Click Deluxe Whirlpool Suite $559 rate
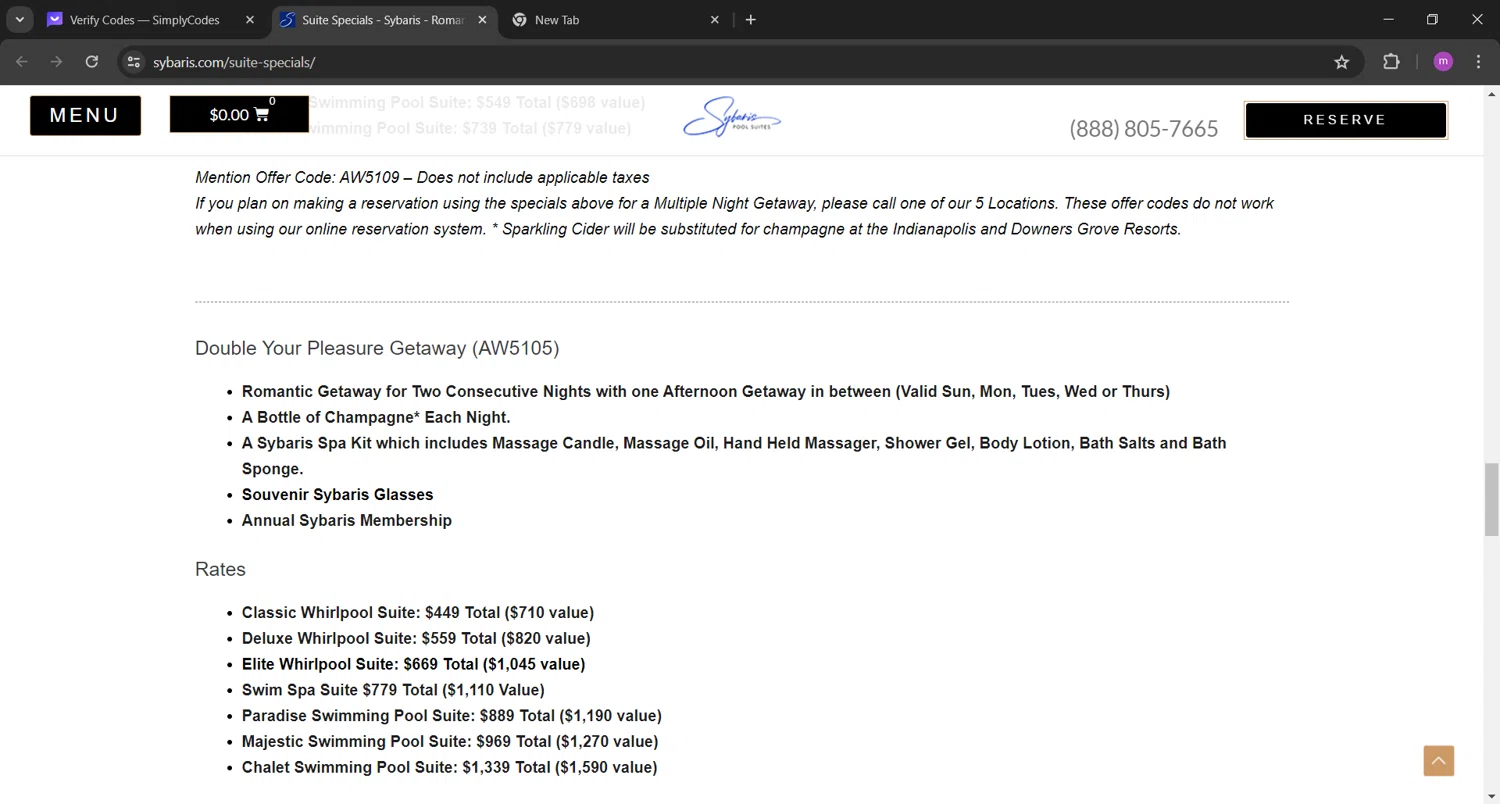The width and height of the screenshot is (1500, 804). 416,638
